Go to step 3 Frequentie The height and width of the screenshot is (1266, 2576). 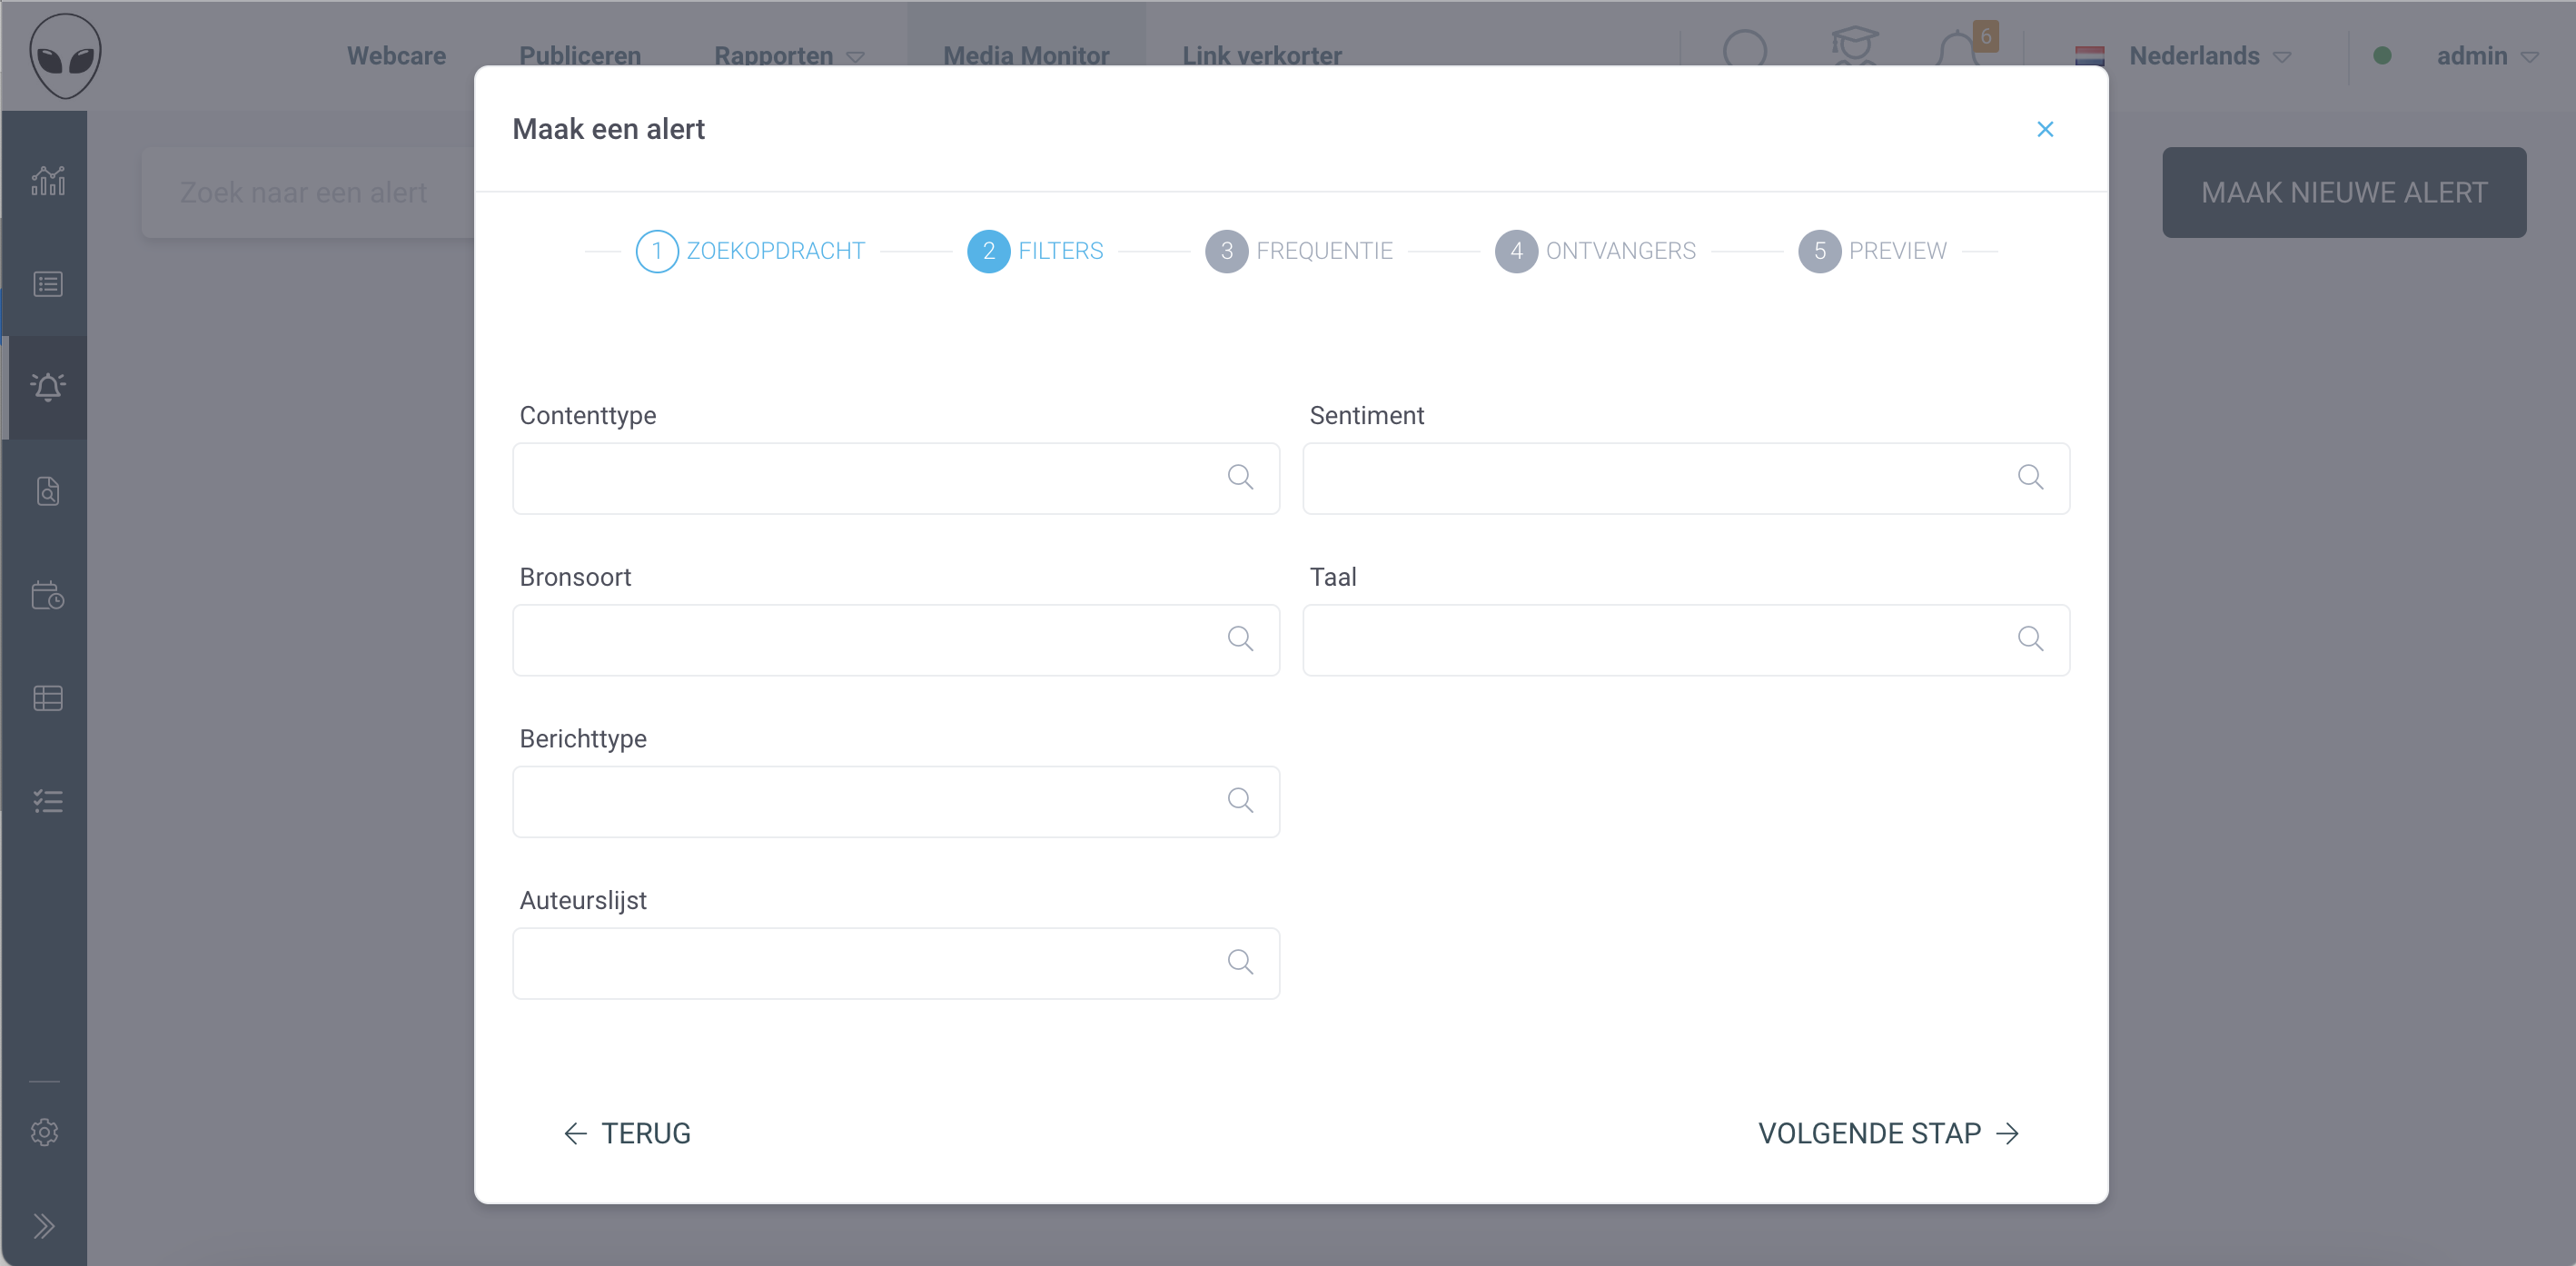(x=1299, y=251)
